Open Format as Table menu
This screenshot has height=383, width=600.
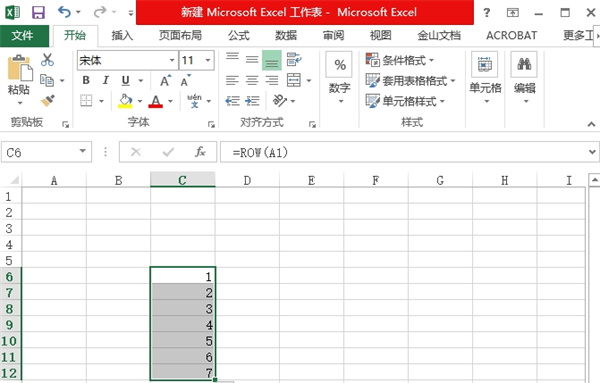click(410, 81)
